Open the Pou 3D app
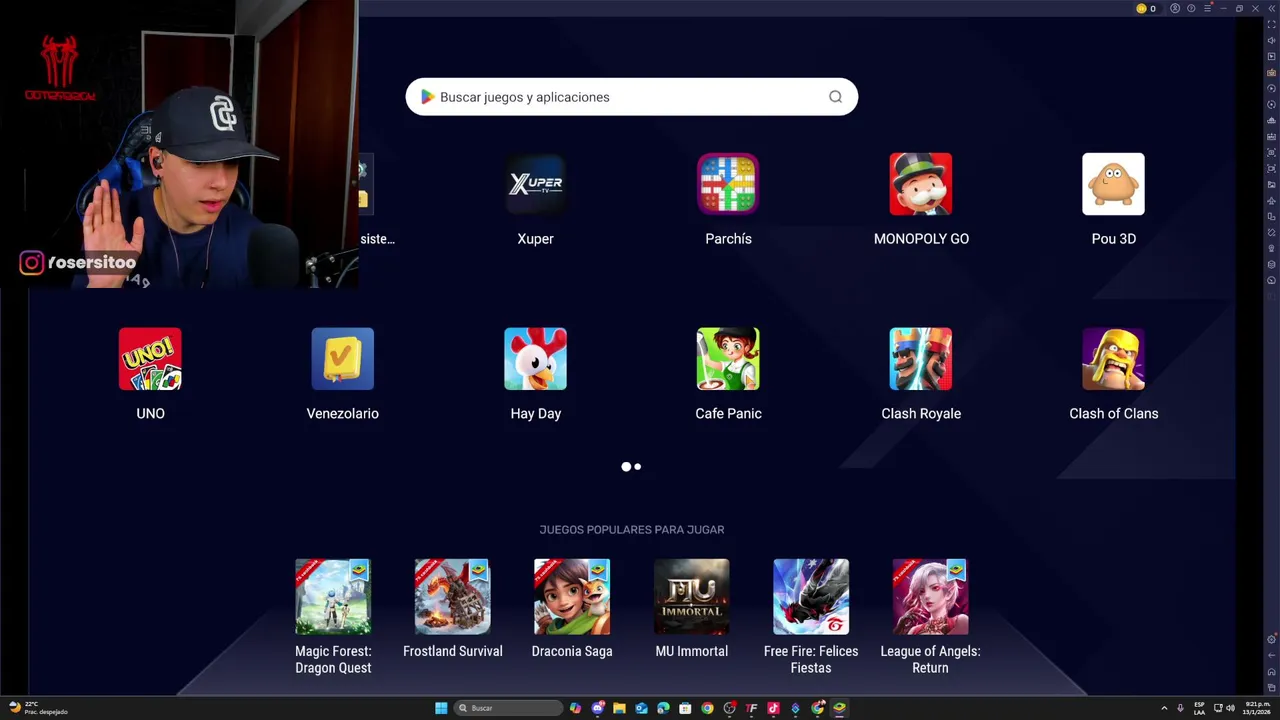This screenshot has height=720, width=1280. (1113, 184)
